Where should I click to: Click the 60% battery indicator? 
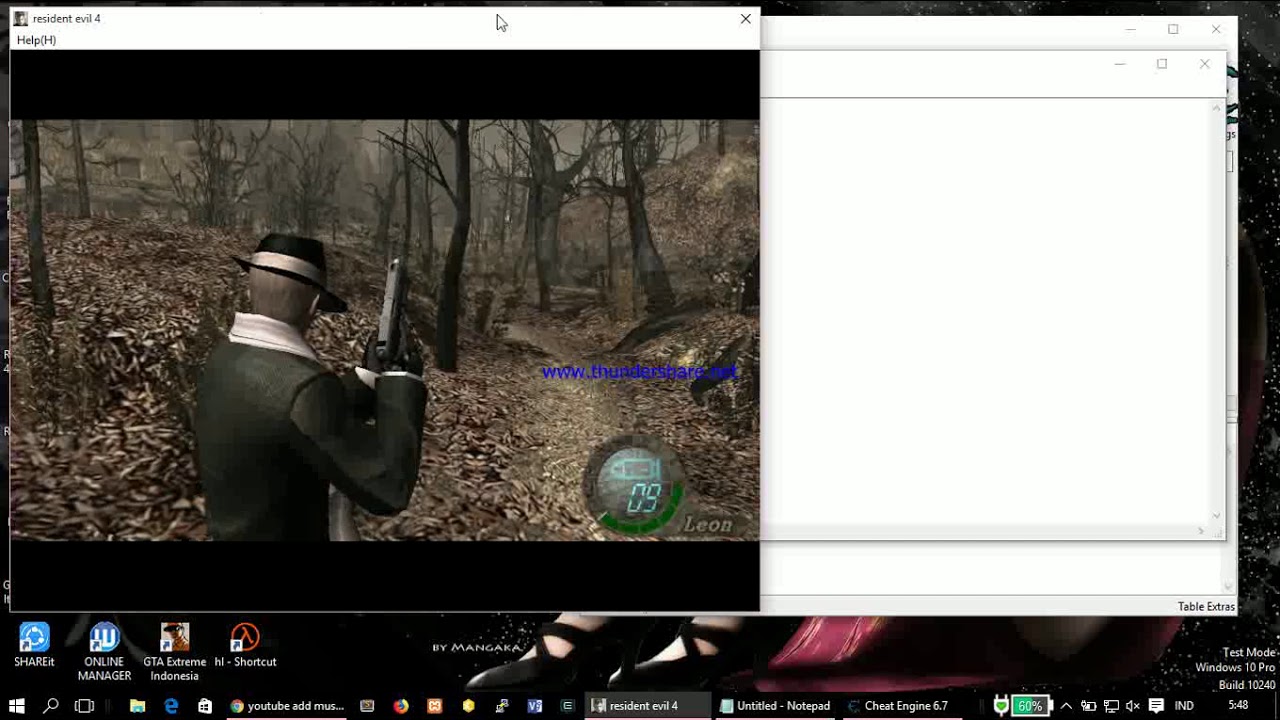pyautogui.click(x=1030, y=706)
